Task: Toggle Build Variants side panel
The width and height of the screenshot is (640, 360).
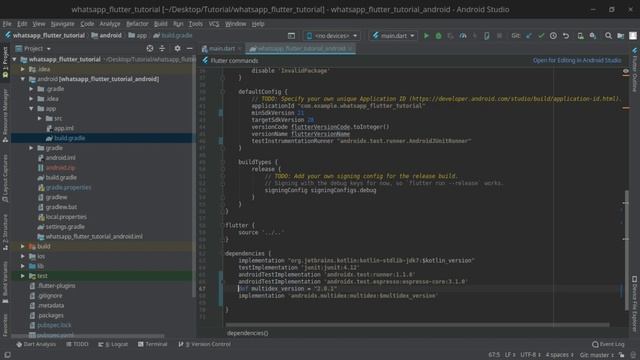Action: pyautogui.click(x=5, y=283)
